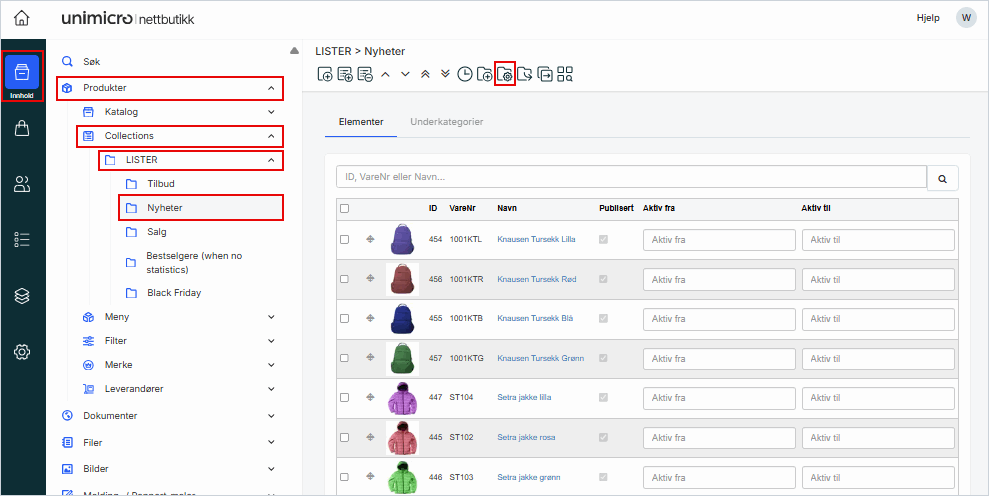The image size is (989, 496).
Task: Click the double-chevron move to top icon
Action: tap(425, 74)
